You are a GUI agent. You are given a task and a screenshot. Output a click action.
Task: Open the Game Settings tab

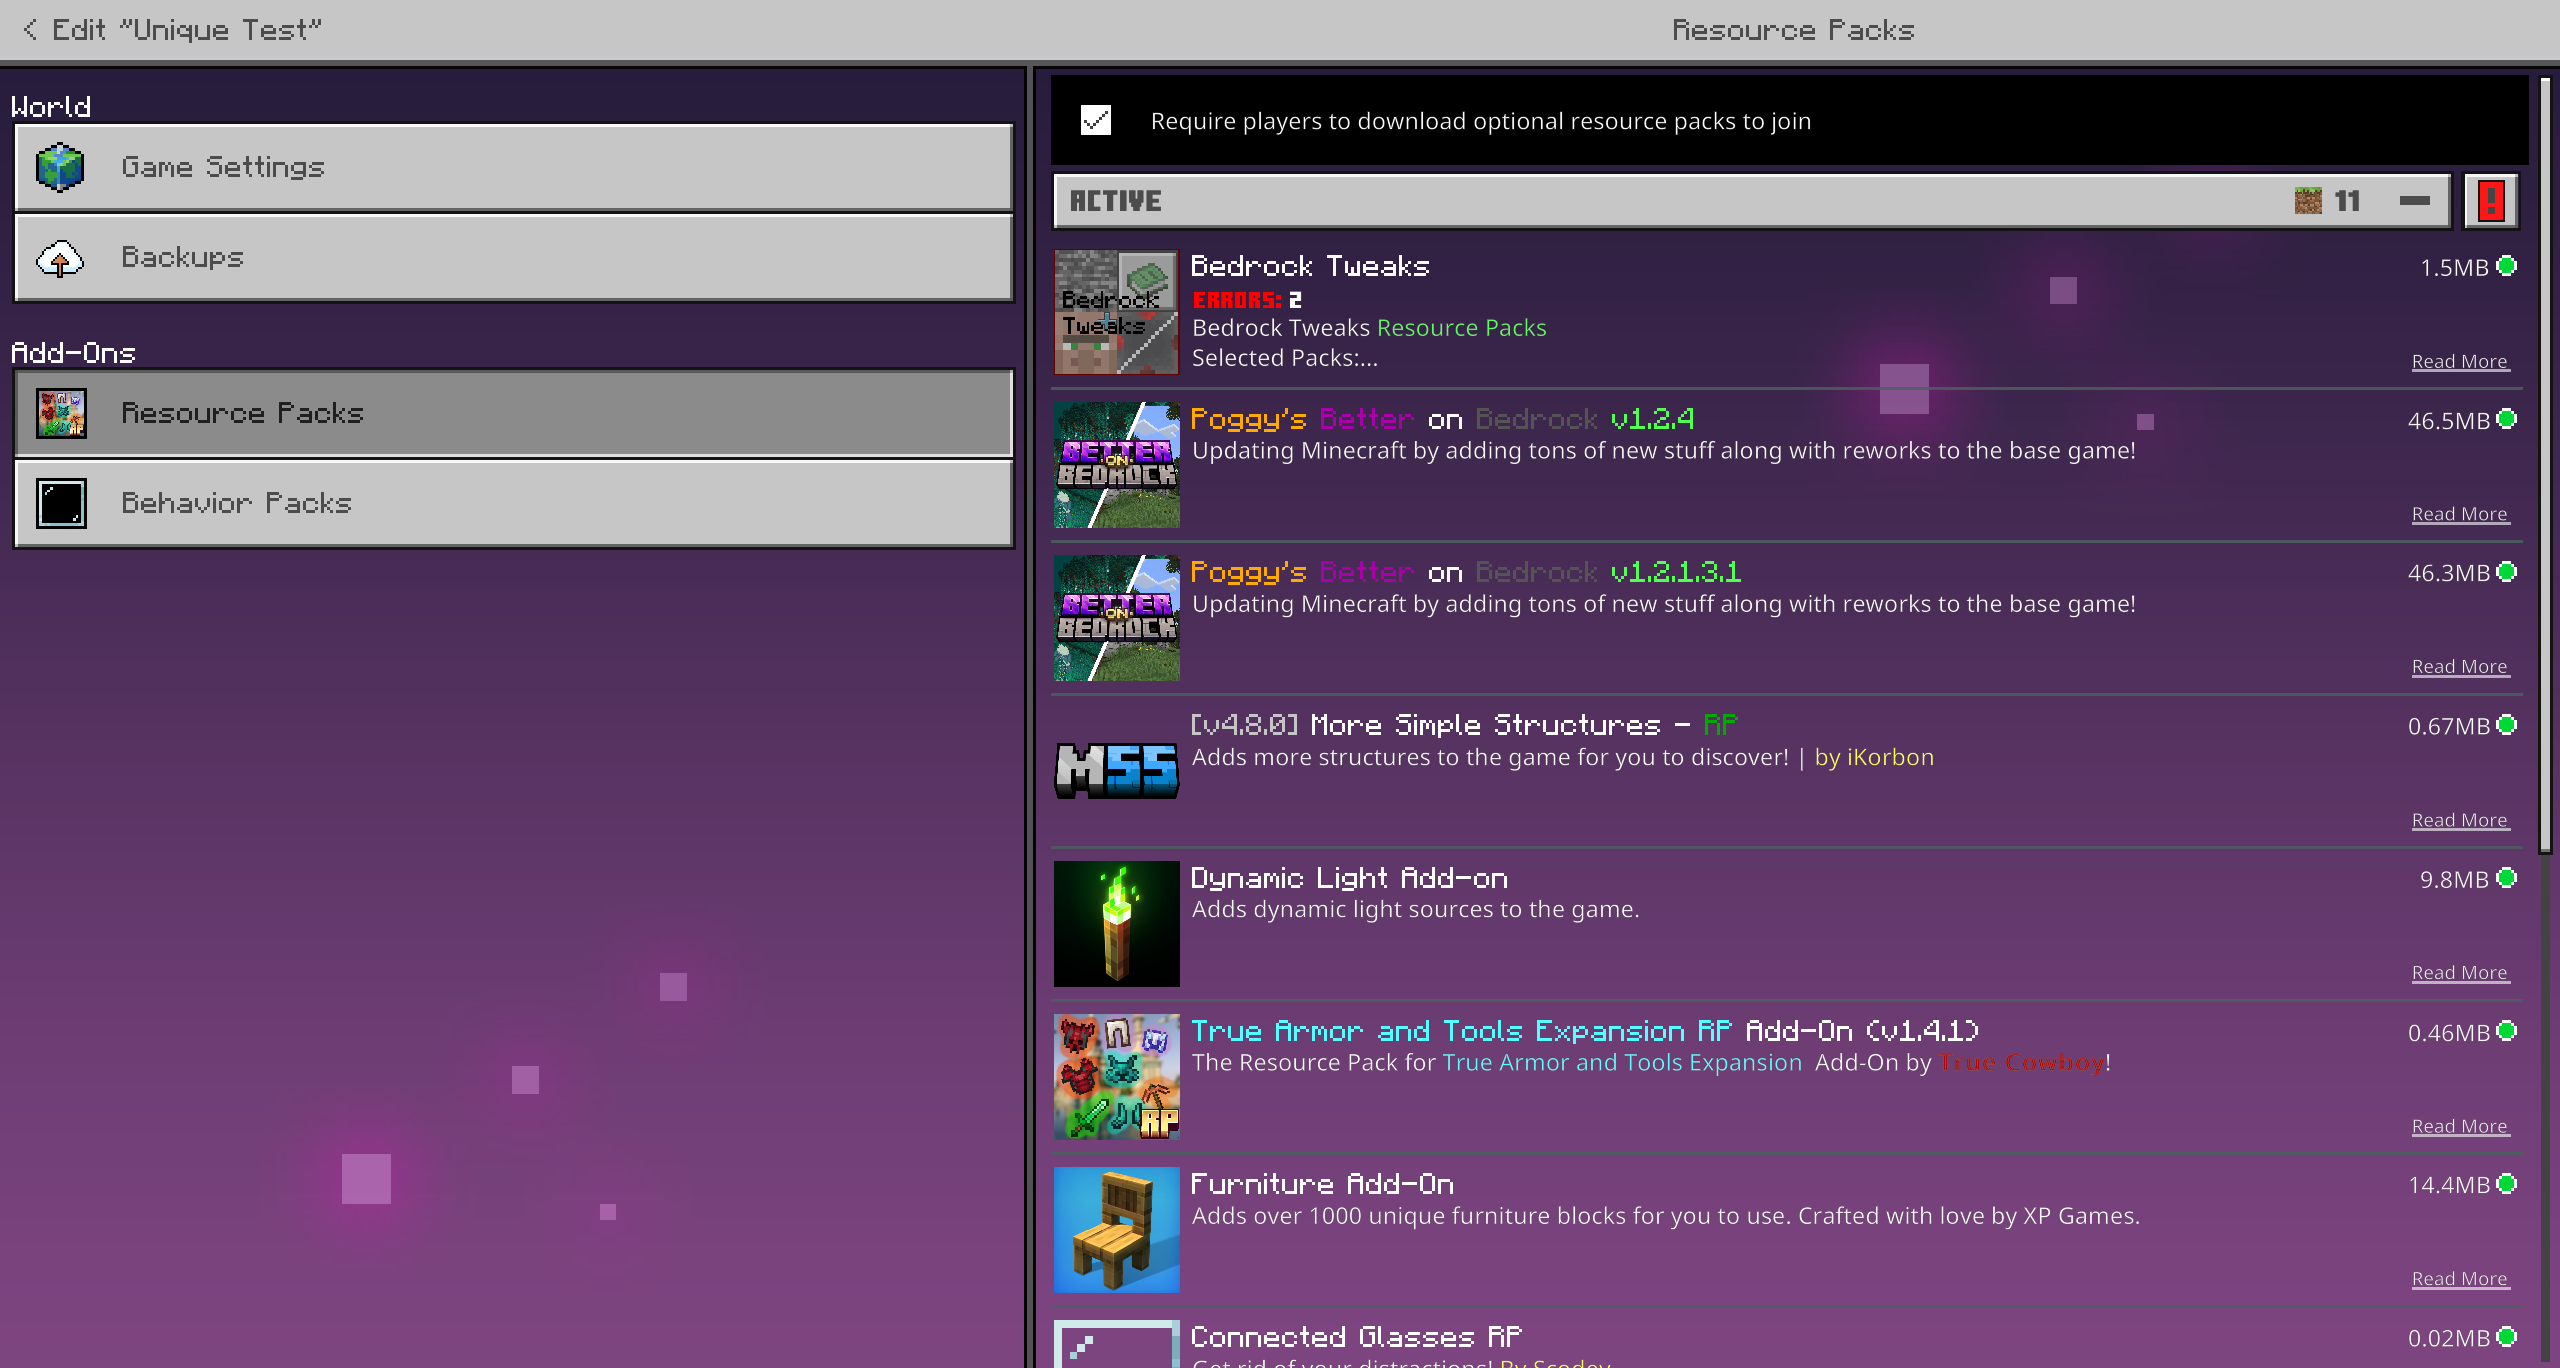[x=513, y=167]
